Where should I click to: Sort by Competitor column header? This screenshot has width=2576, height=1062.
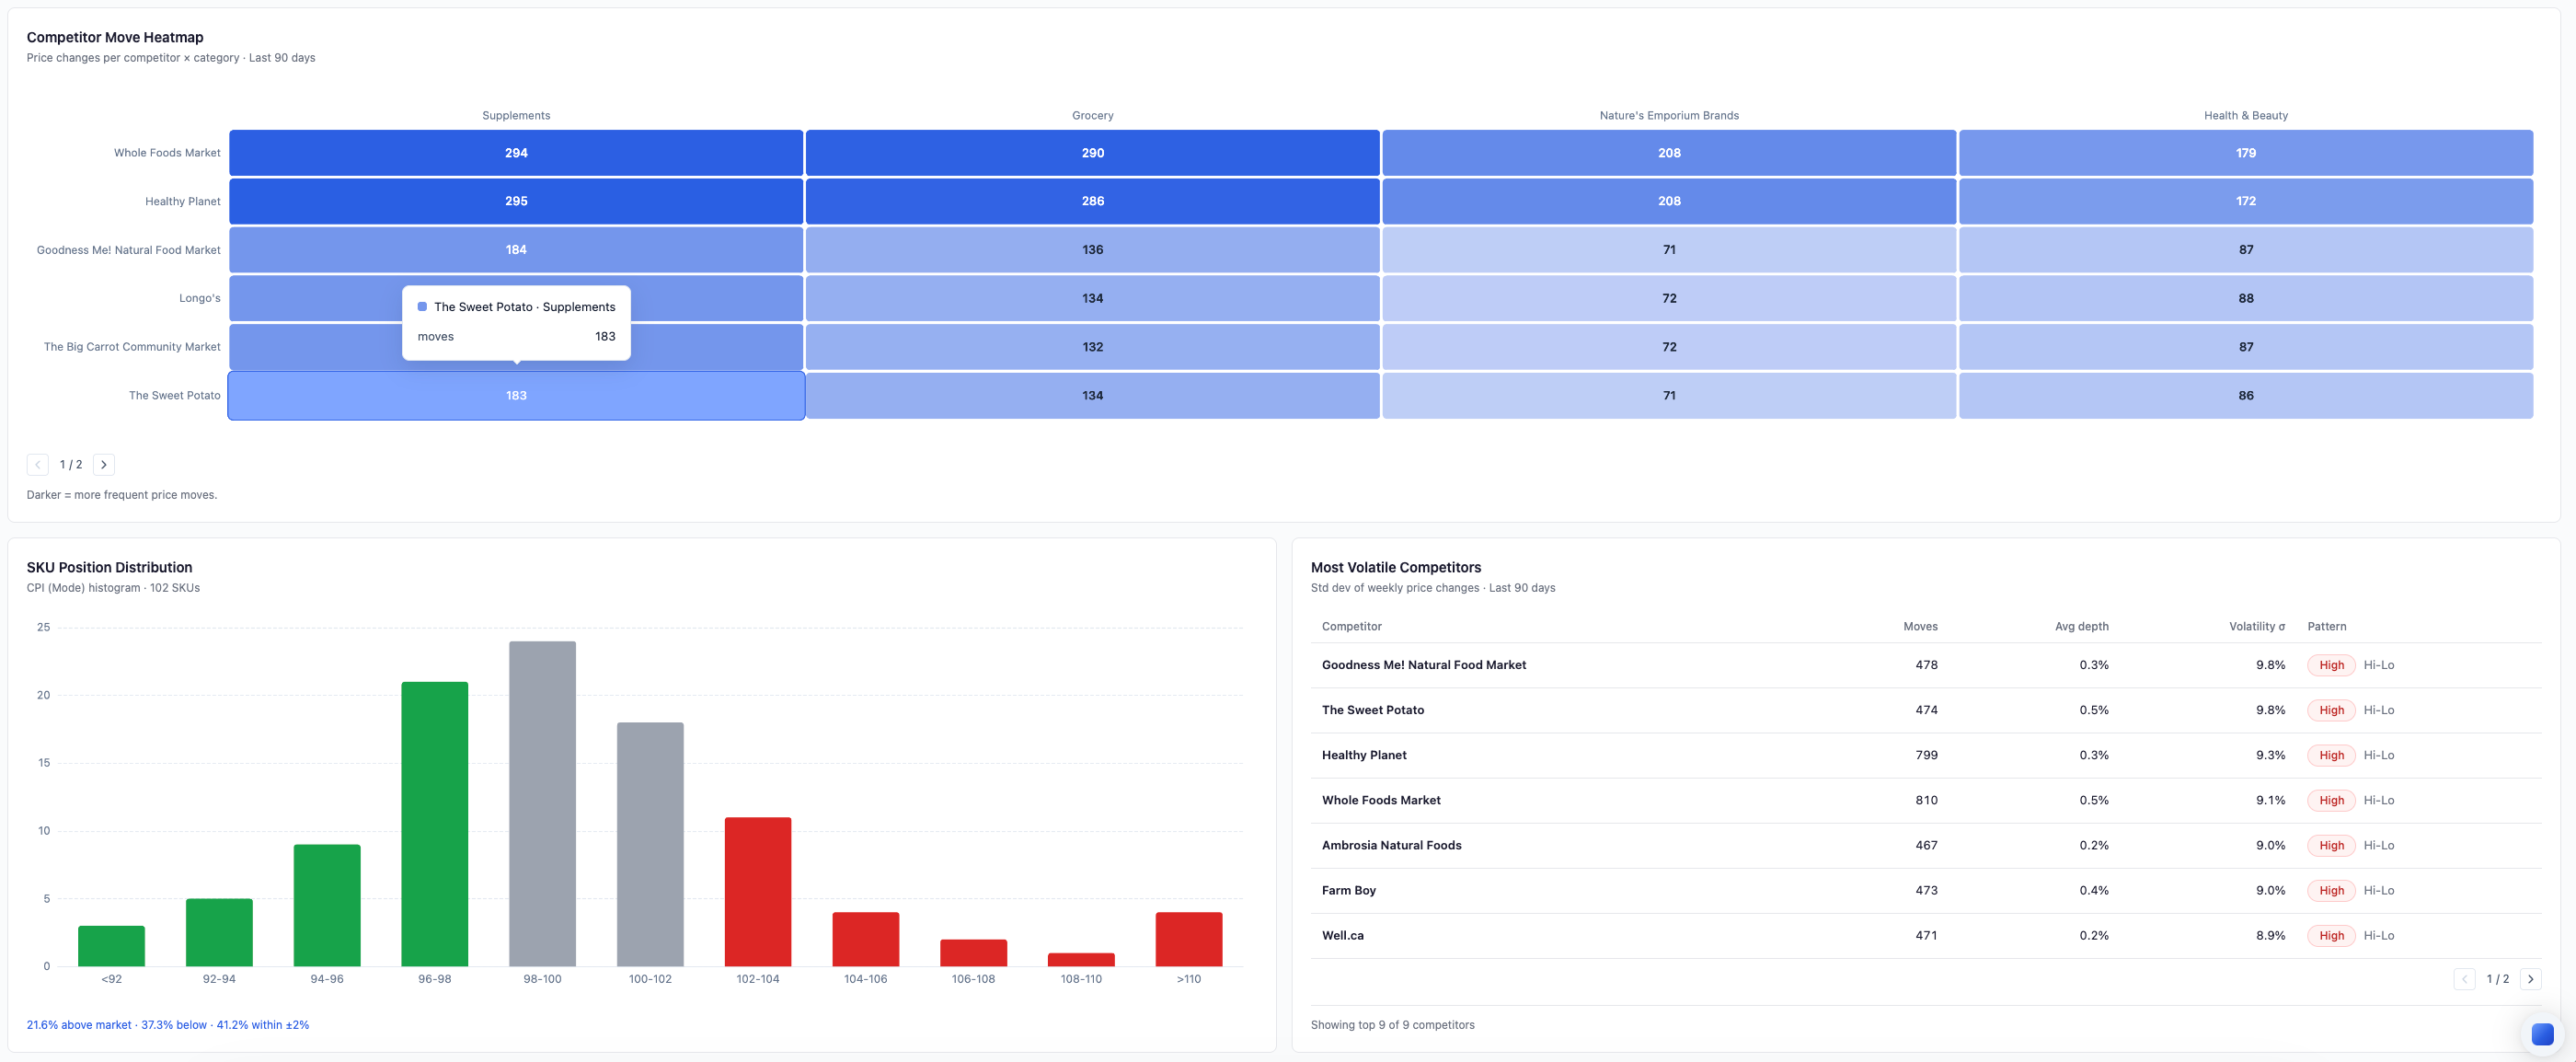1351,627
